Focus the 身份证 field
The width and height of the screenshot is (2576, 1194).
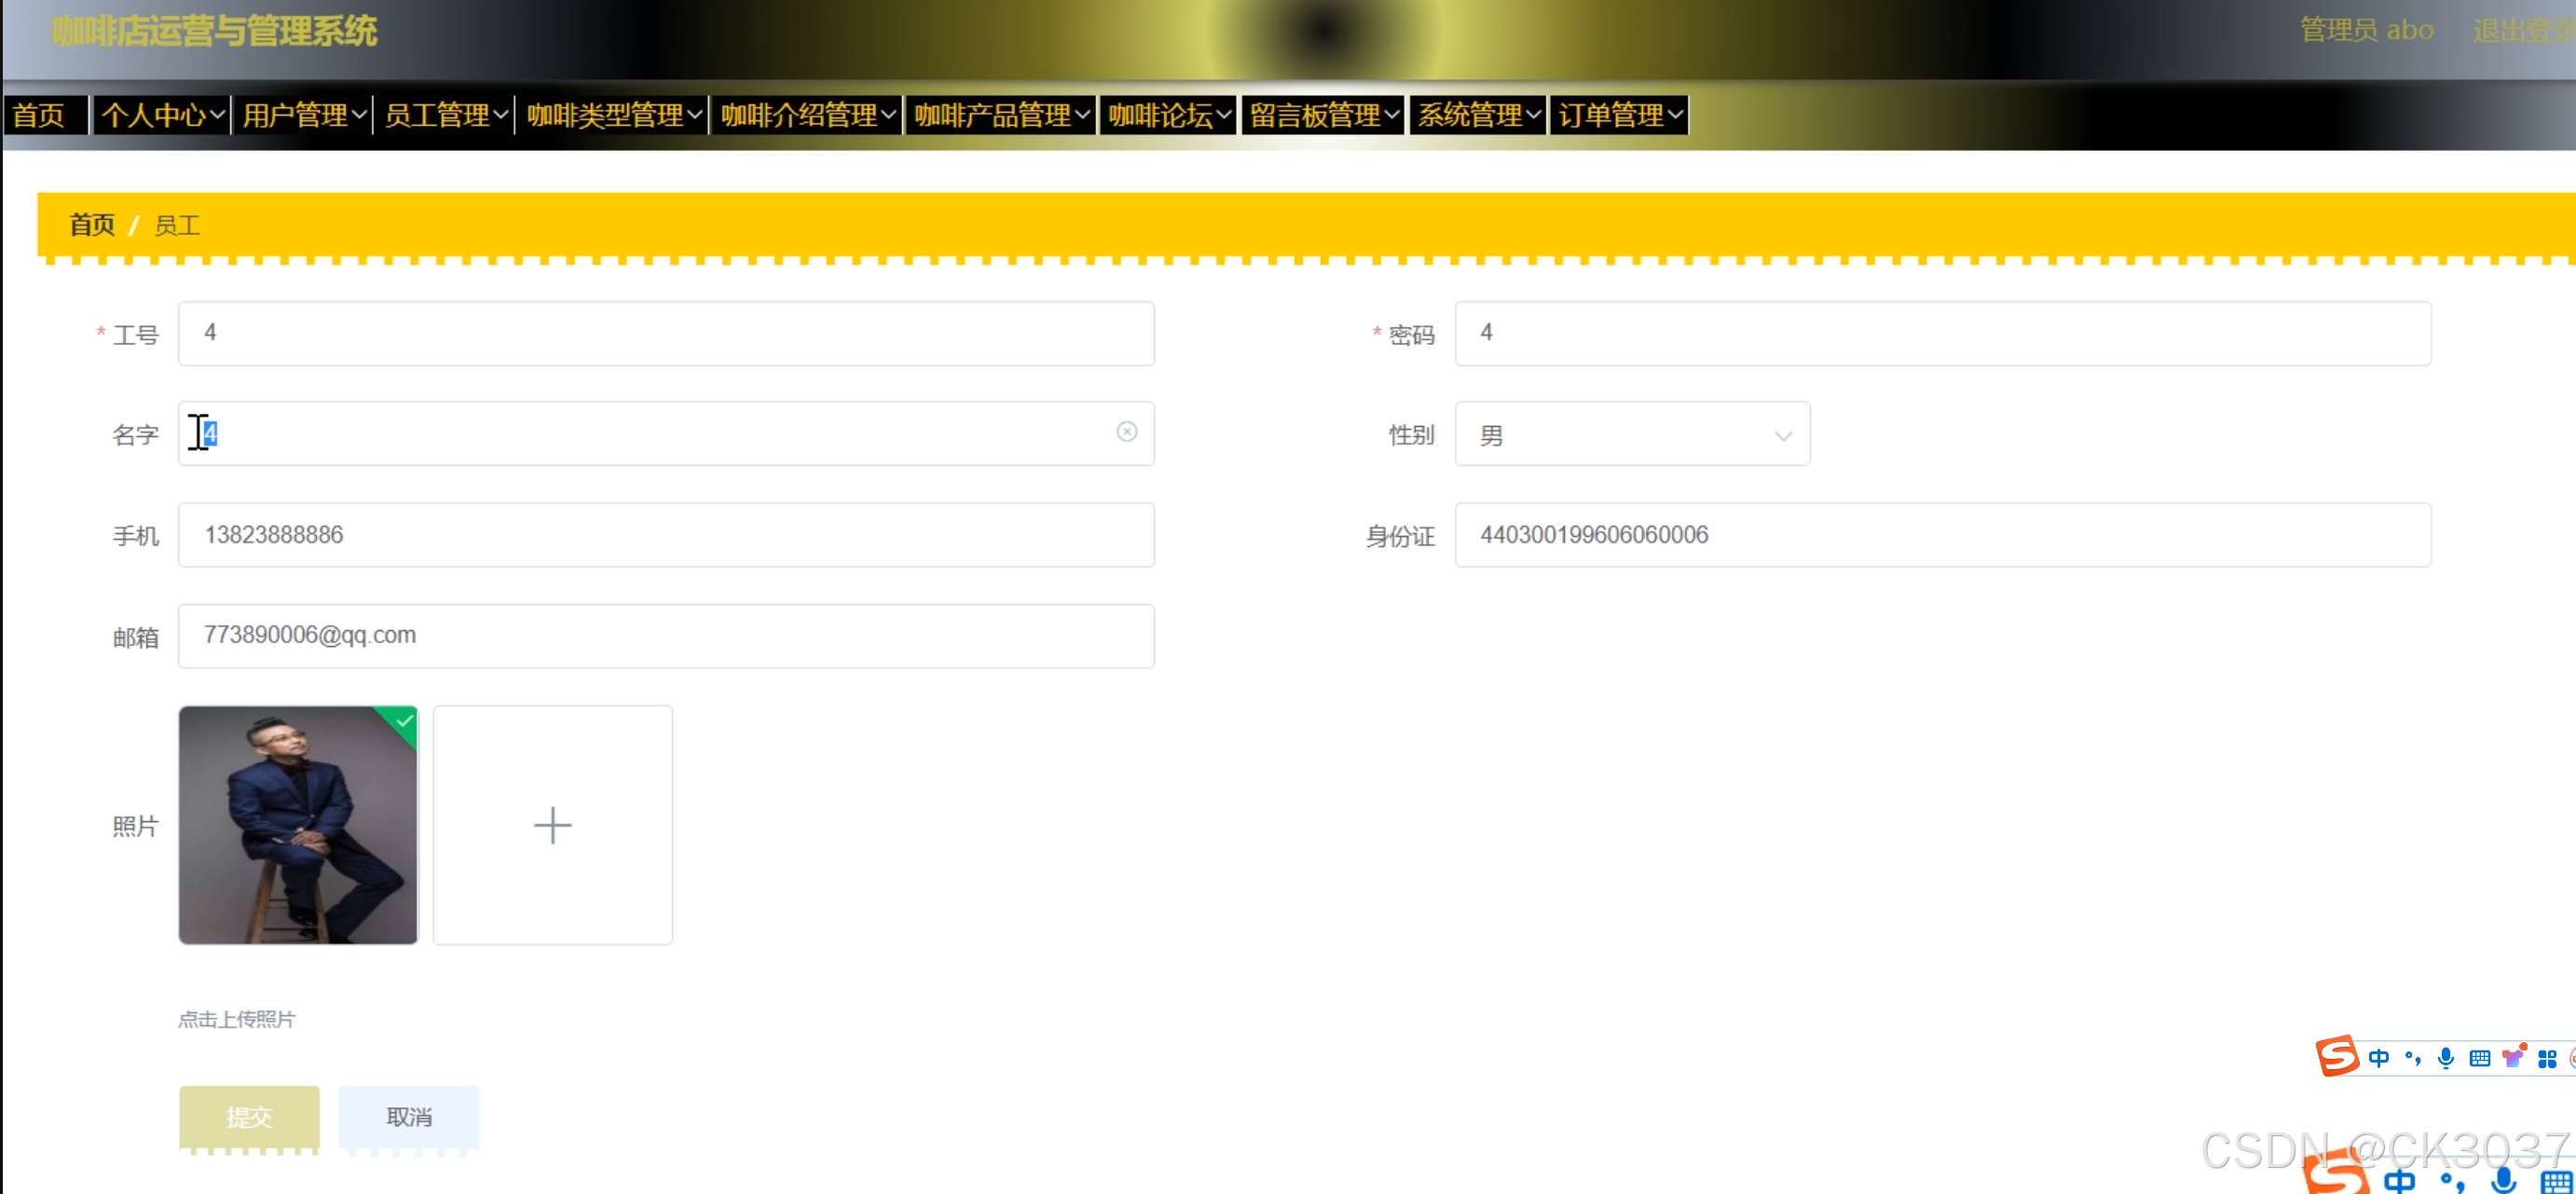coord(1942,535)
